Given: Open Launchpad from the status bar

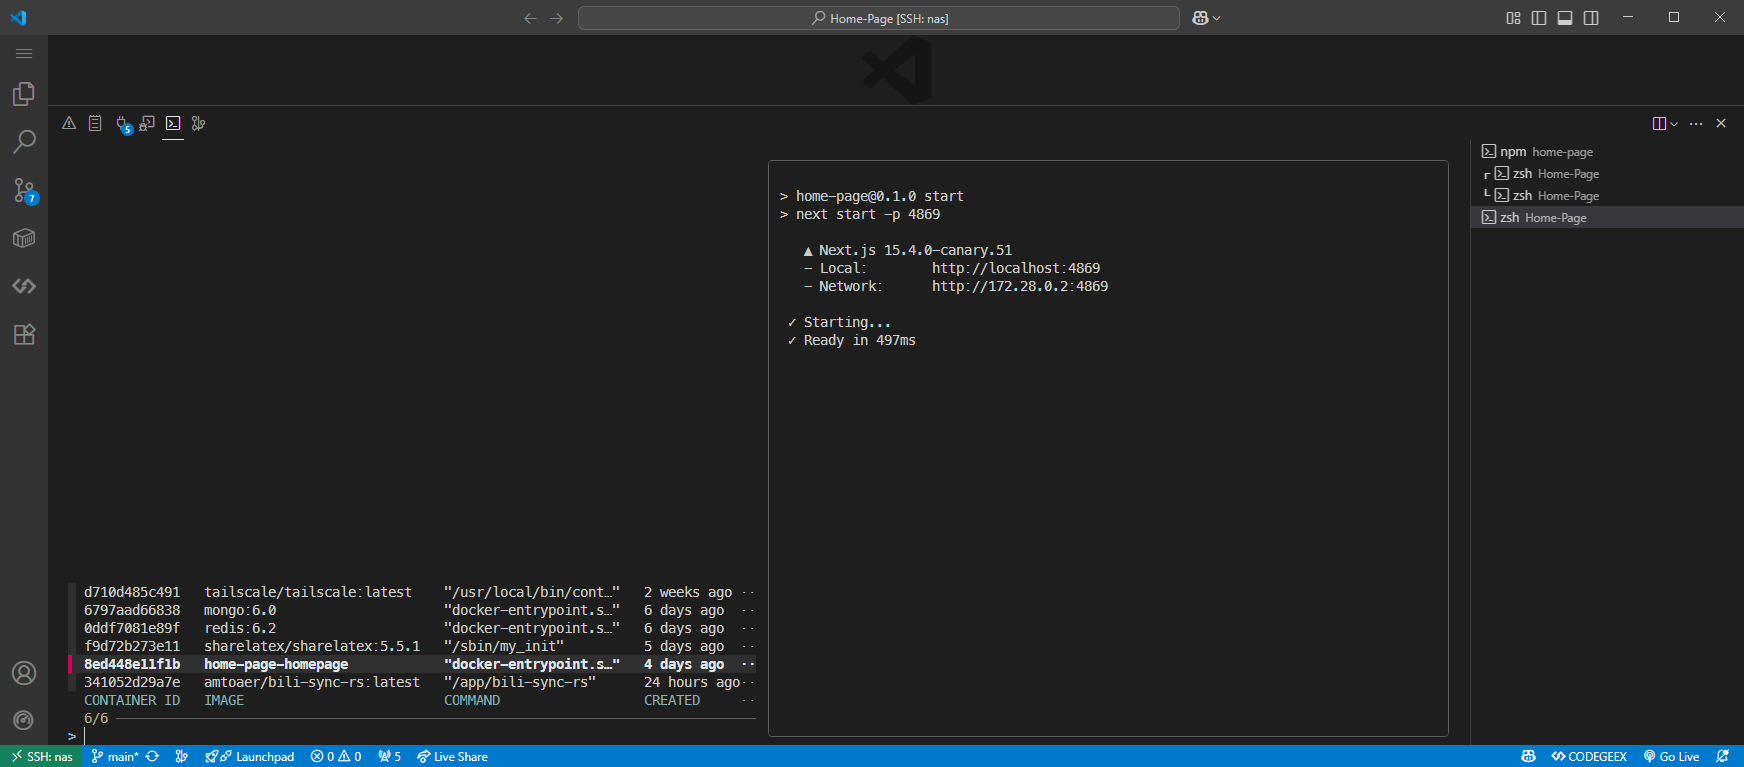Looking at the screenshot, I should pyautogui.click(x=250, y=756).
